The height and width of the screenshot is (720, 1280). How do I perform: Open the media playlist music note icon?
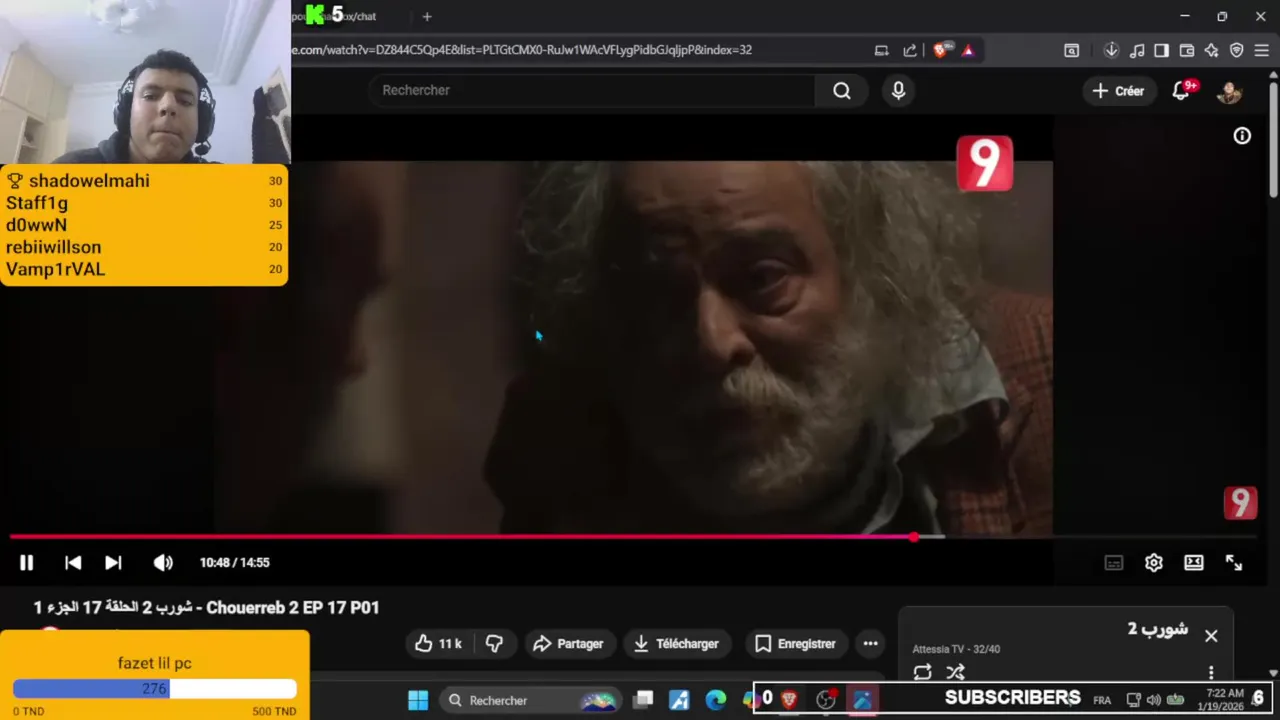(1137, 50)
